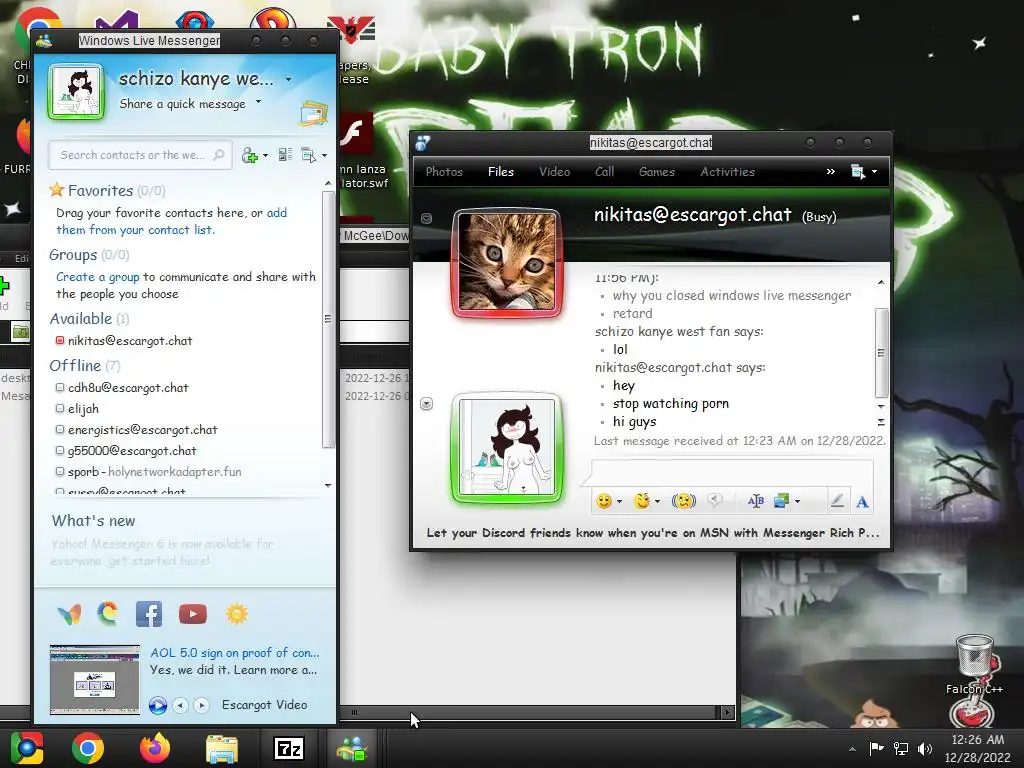Expand the add contact dropdown arrow

[x=265, y=156]
